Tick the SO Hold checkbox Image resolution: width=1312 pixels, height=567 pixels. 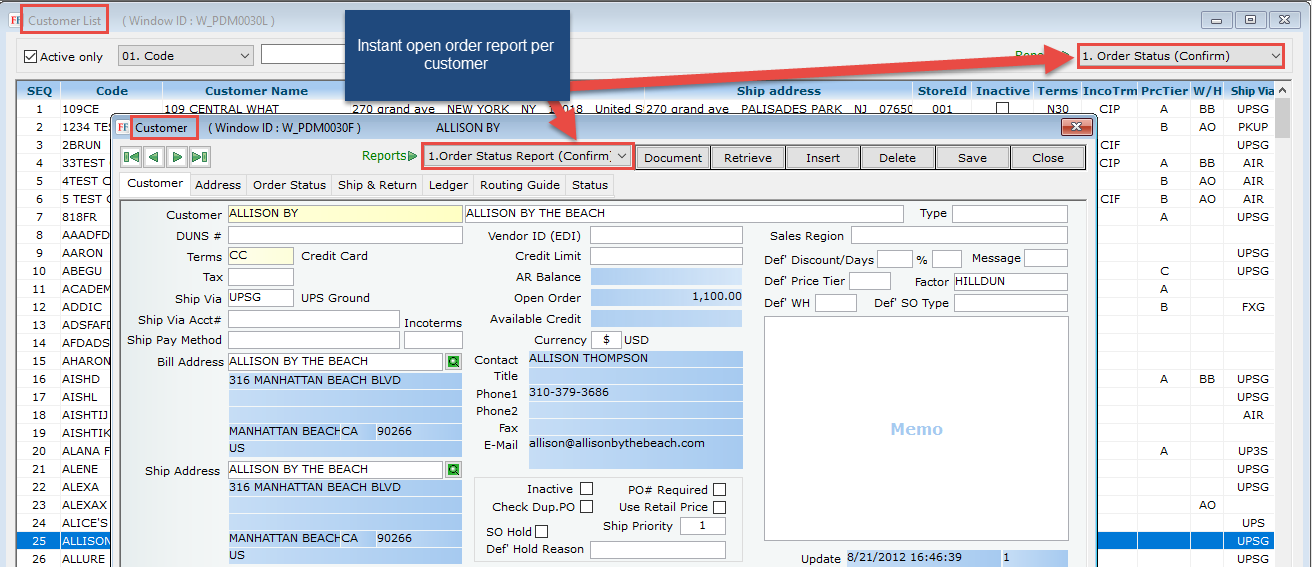pos(542,532)
